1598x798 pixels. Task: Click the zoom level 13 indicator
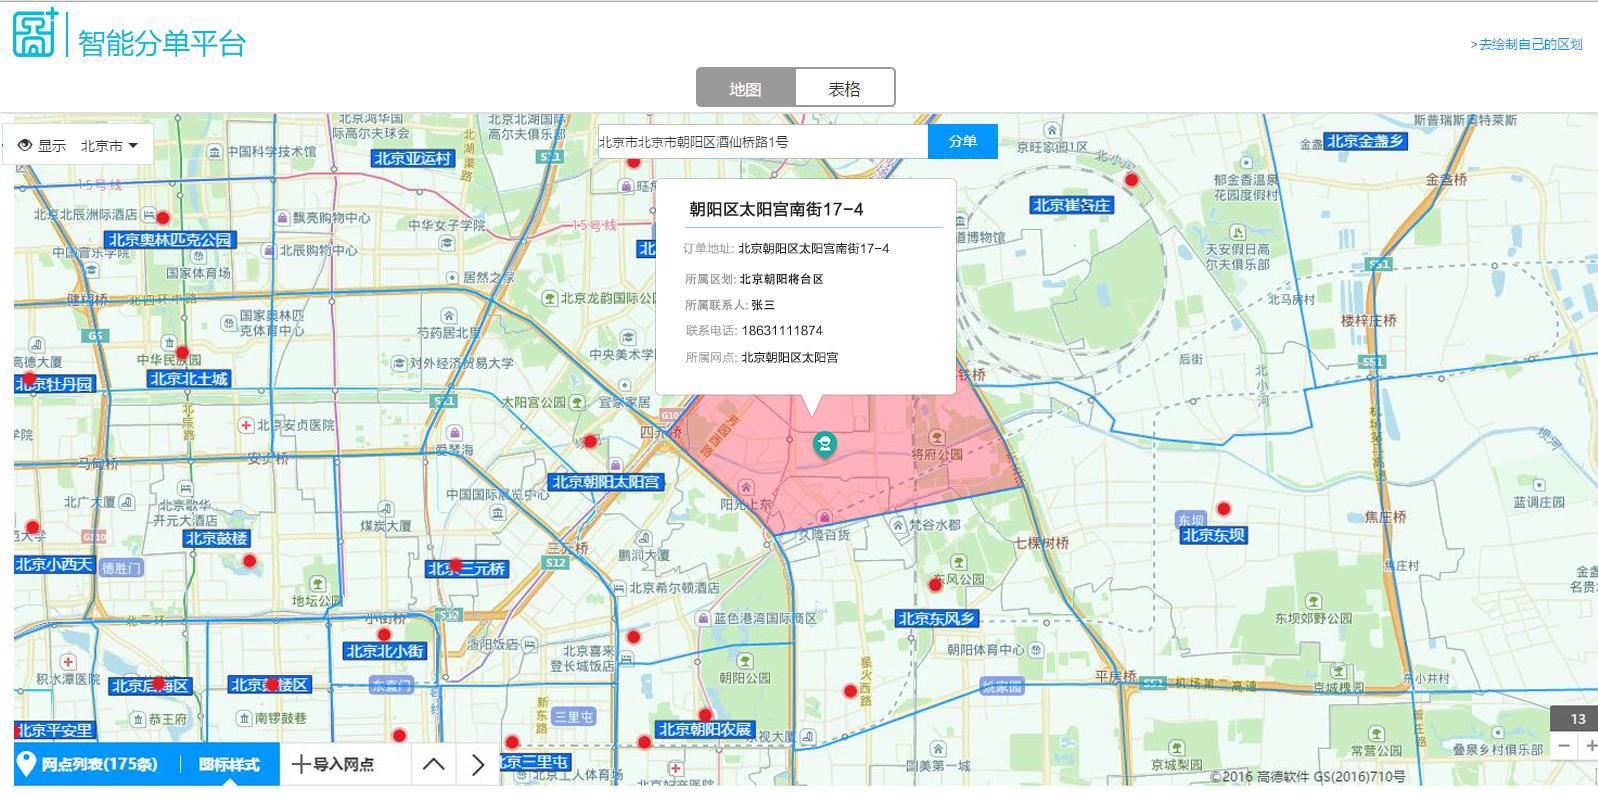tap(1577, 719)
